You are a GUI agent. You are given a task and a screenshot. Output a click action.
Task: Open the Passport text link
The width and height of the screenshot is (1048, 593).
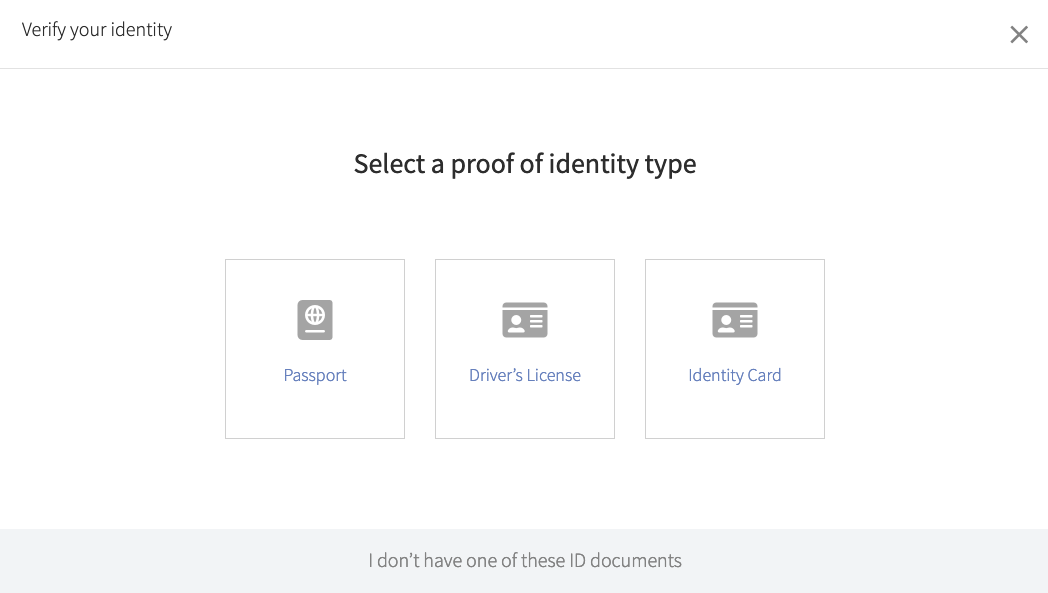click(x=315, y=375)
